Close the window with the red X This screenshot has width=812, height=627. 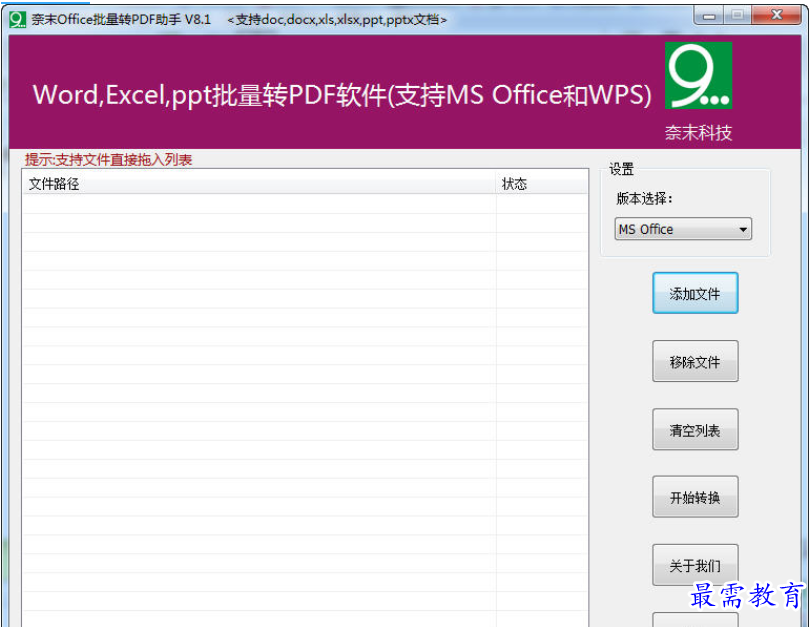[776, 16]
